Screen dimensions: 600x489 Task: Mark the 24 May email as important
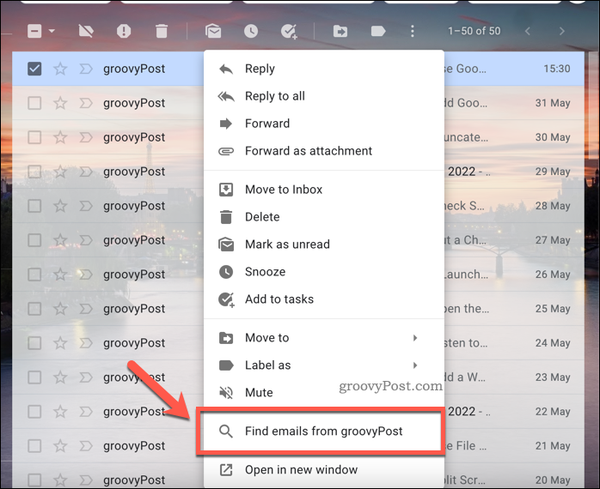[x=86, y=343]
